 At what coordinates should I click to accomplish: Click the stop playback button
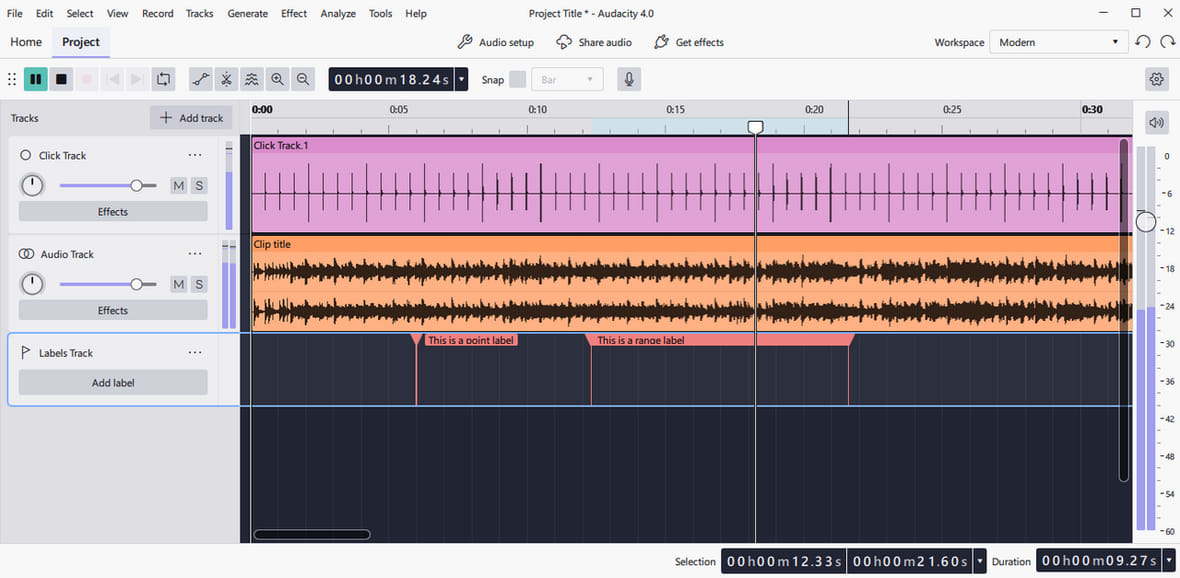(x=62, y=79)
